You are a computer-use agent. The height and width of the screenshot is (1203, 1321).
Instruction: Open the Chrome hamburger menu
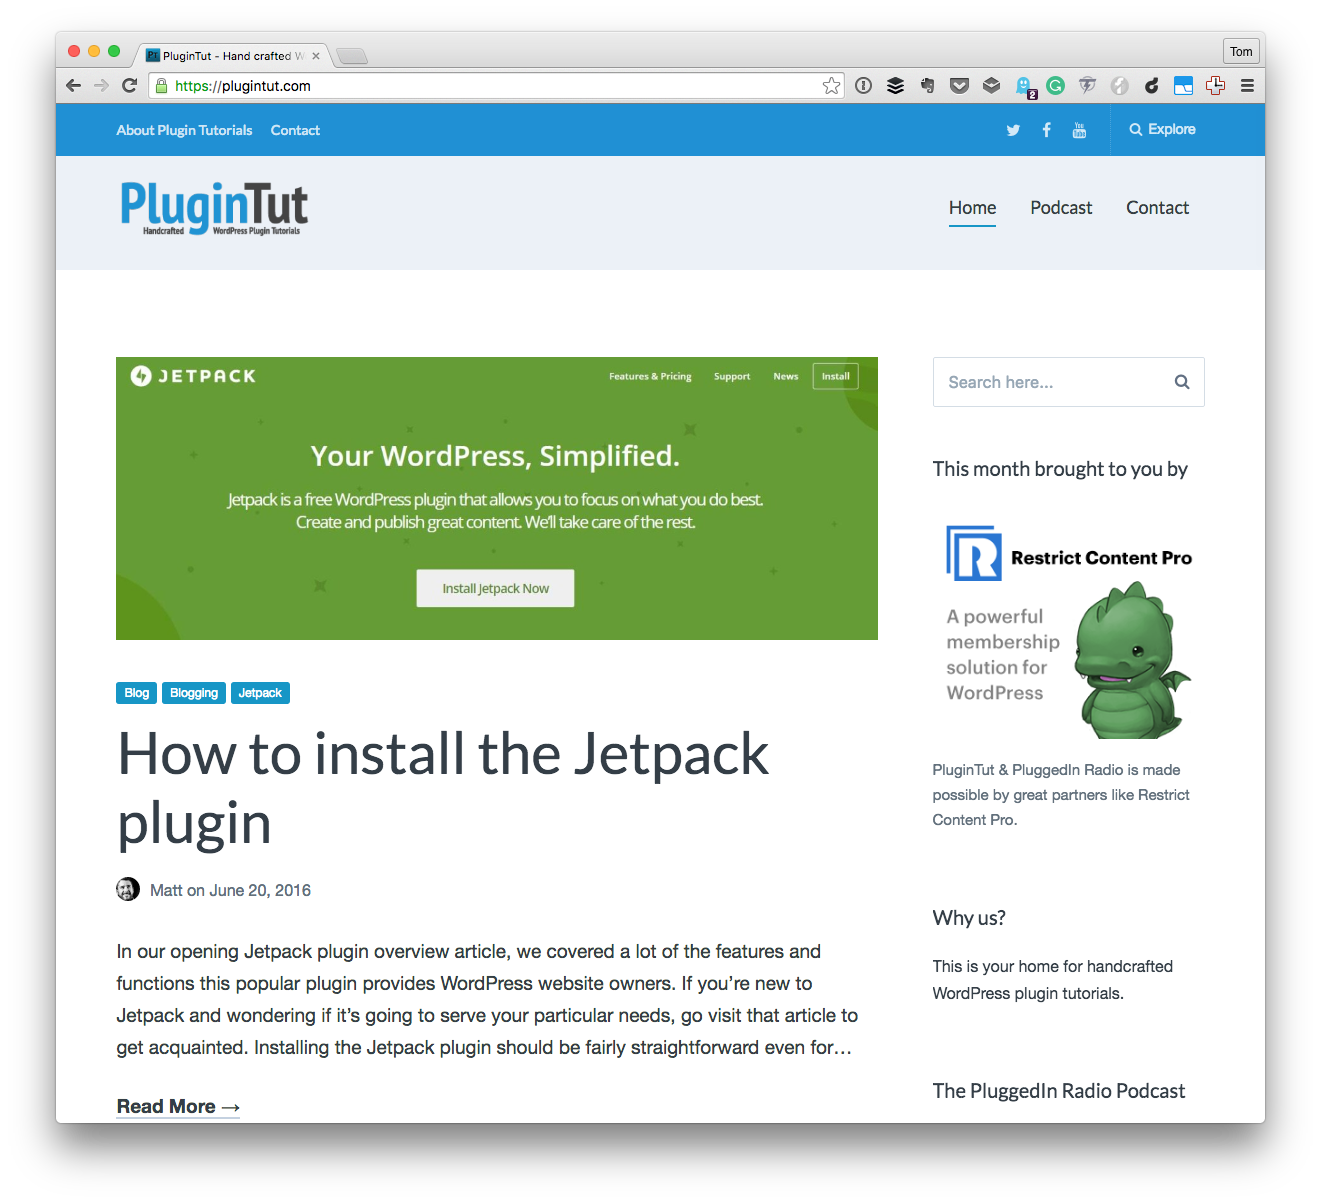click(1247, 86)
